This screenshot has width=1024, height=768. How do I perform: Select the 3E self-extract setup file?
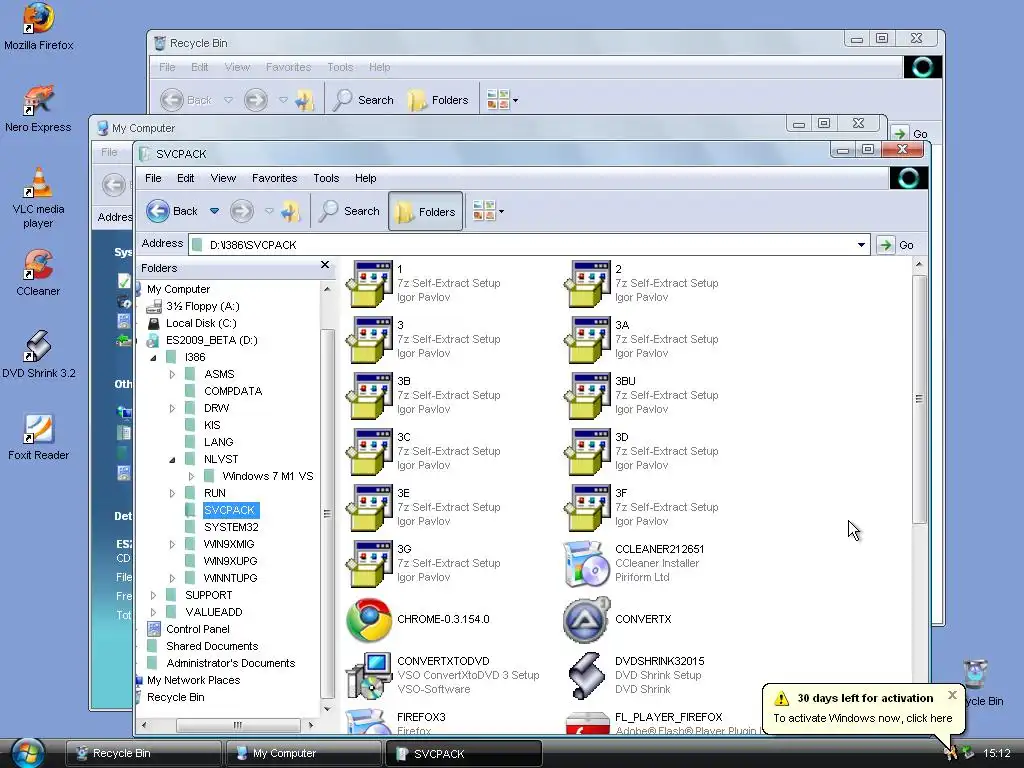pos(424,508)
